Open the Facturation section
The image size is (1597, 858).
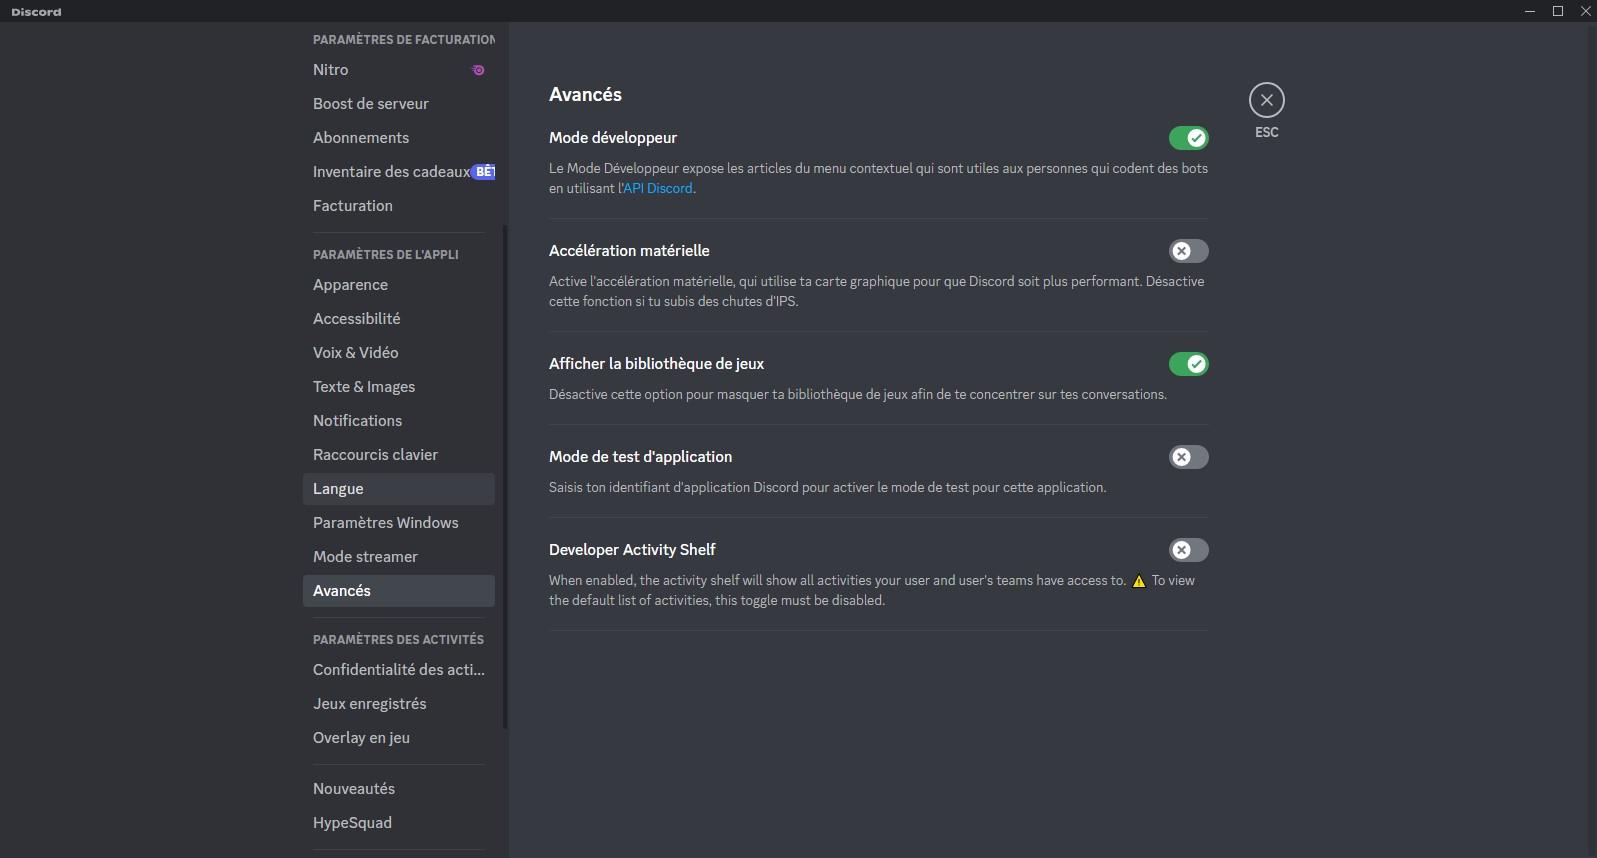399,206
